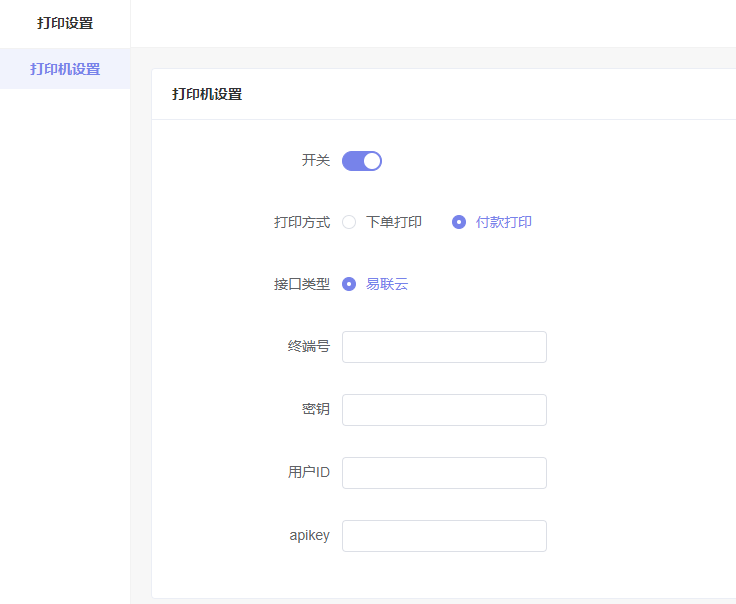736x604 pixels.
Task: Select the 下单打印 radio option
Action: click(349, 222)
